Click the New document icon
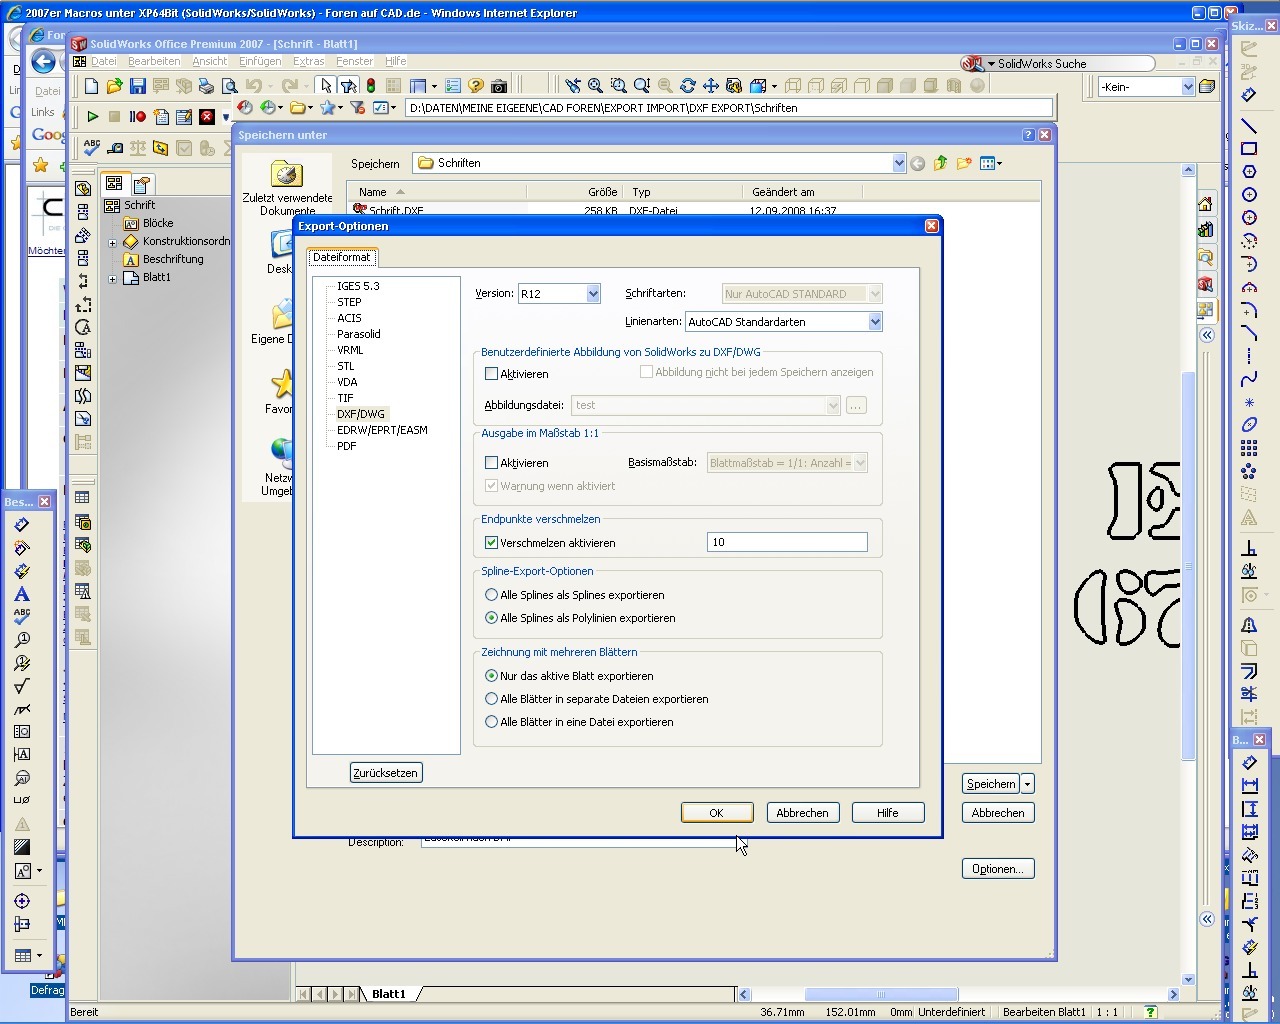The height and width of the screenshot is (1024, 1280). (91, 86)
